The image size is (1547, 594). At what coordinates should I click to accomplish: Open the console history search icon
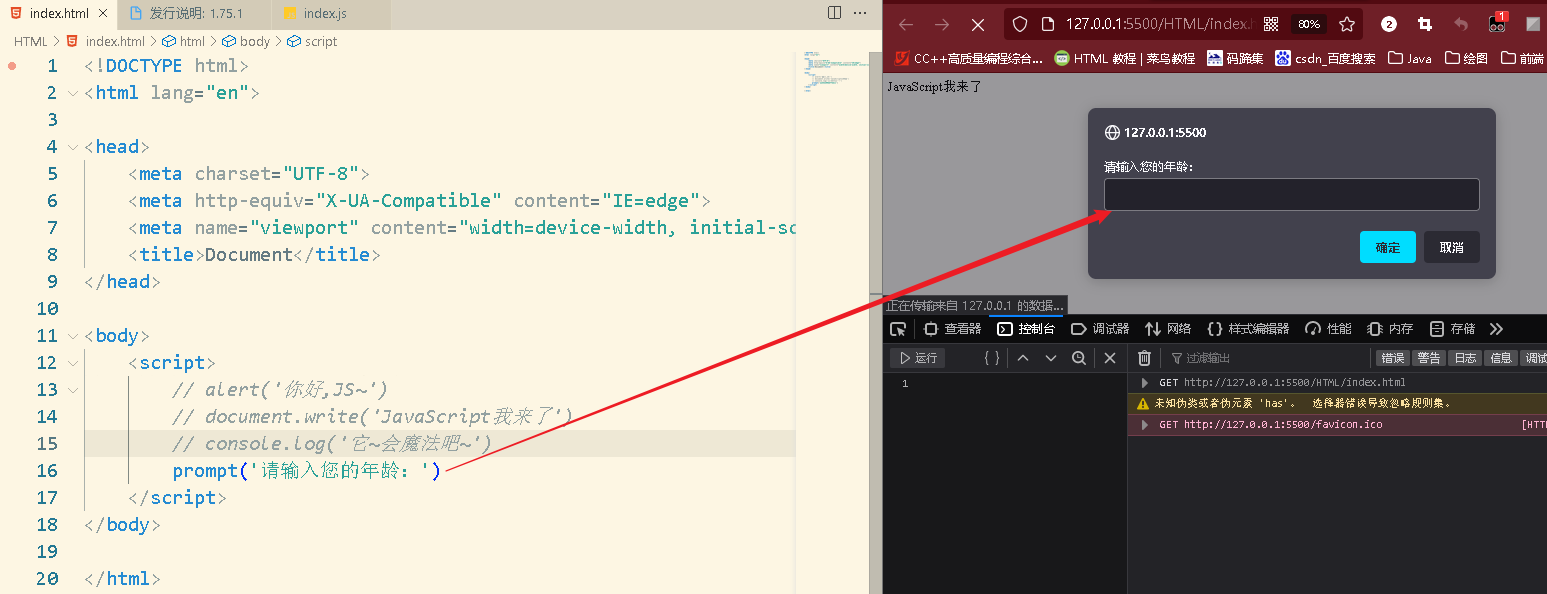tap(1079, 358)
